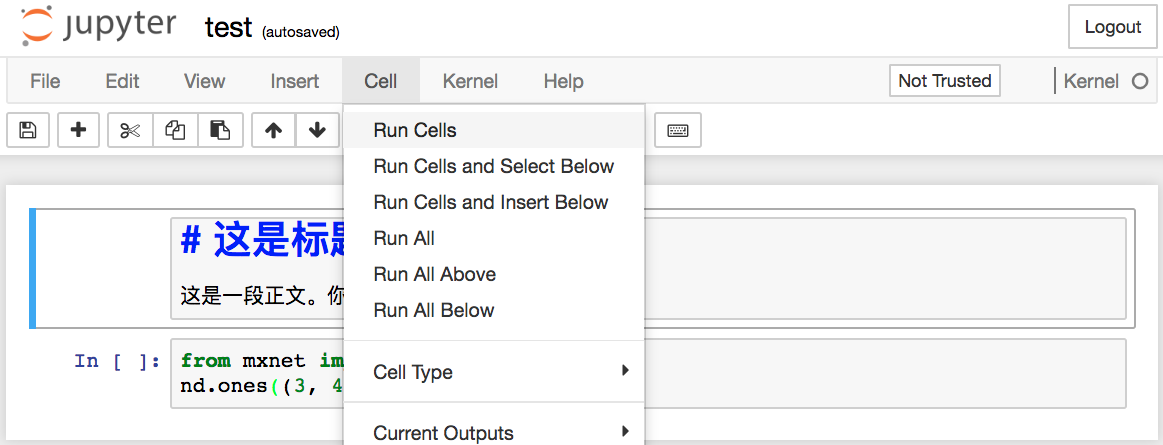Viewport: 1163px width, 445px height.
Task: Cut selected cells with scissors icon
Action: coord(130,130)
